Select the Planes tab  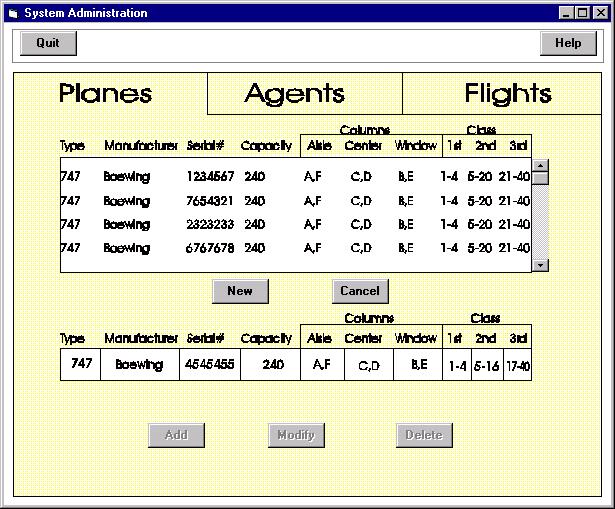pos(105,94)
